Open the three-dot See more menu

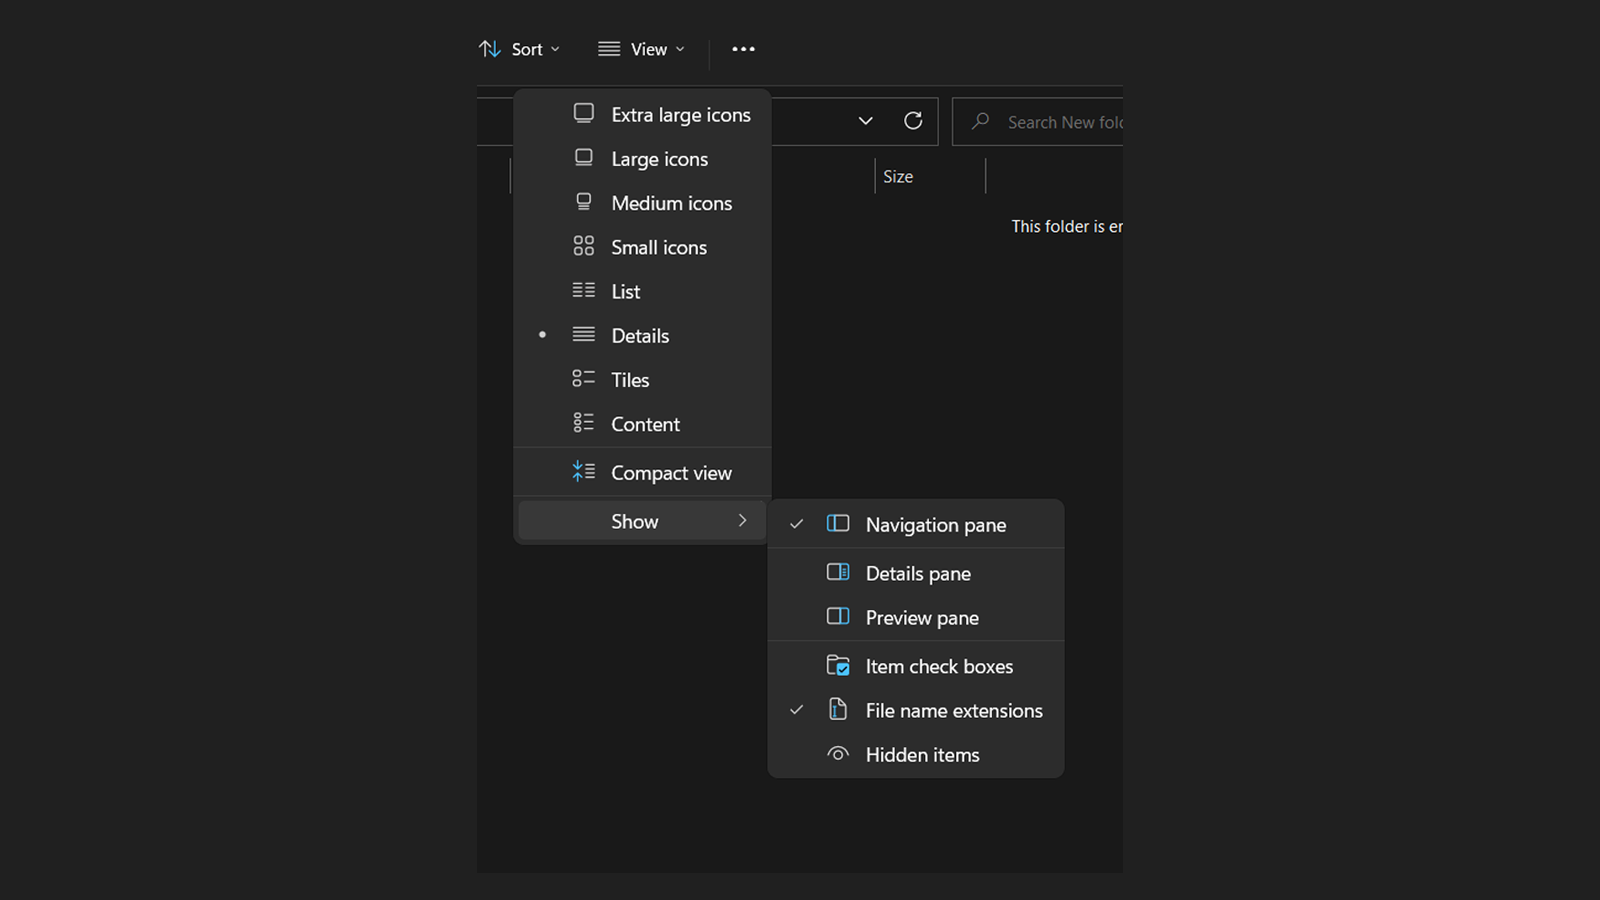tap(743, 49)
